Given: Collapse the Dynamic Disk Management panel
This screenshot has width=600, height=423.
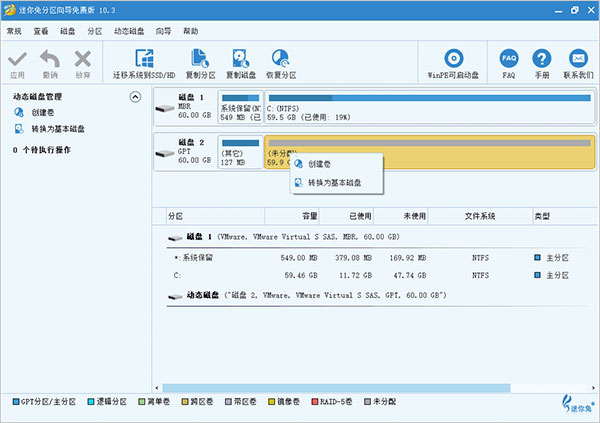Looking at the screenshot, I should click(x=135, y=97).
